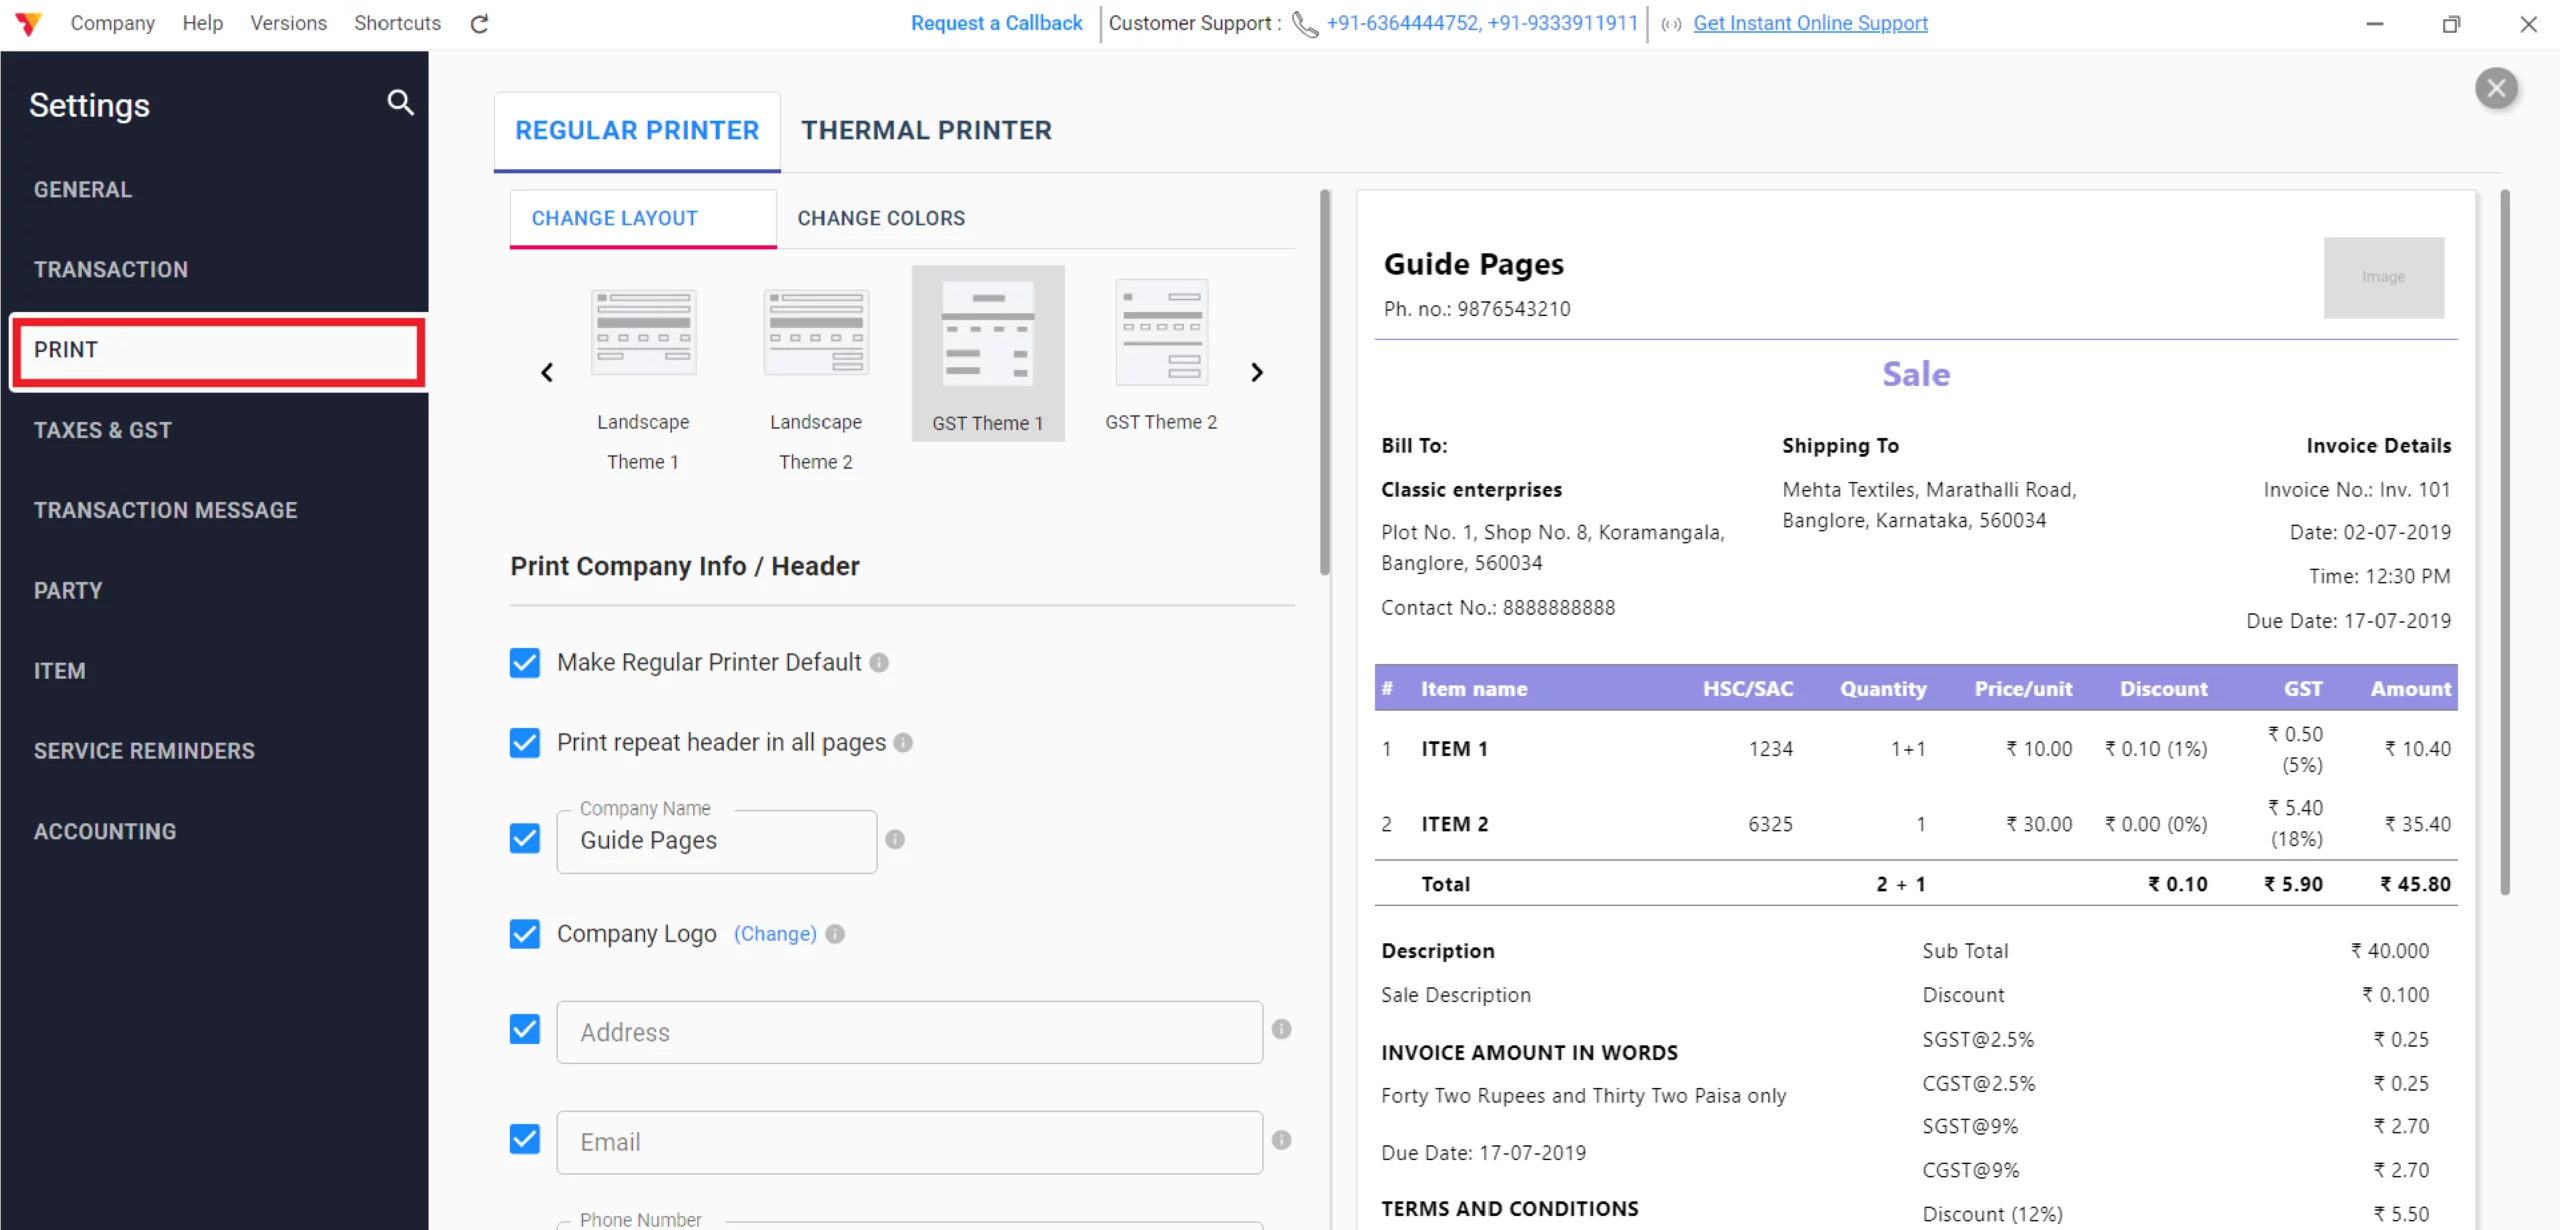Screen dimensions: 2560x1230
Task: Show next themes with right chevron arrow
Action: pos(1257,373)
